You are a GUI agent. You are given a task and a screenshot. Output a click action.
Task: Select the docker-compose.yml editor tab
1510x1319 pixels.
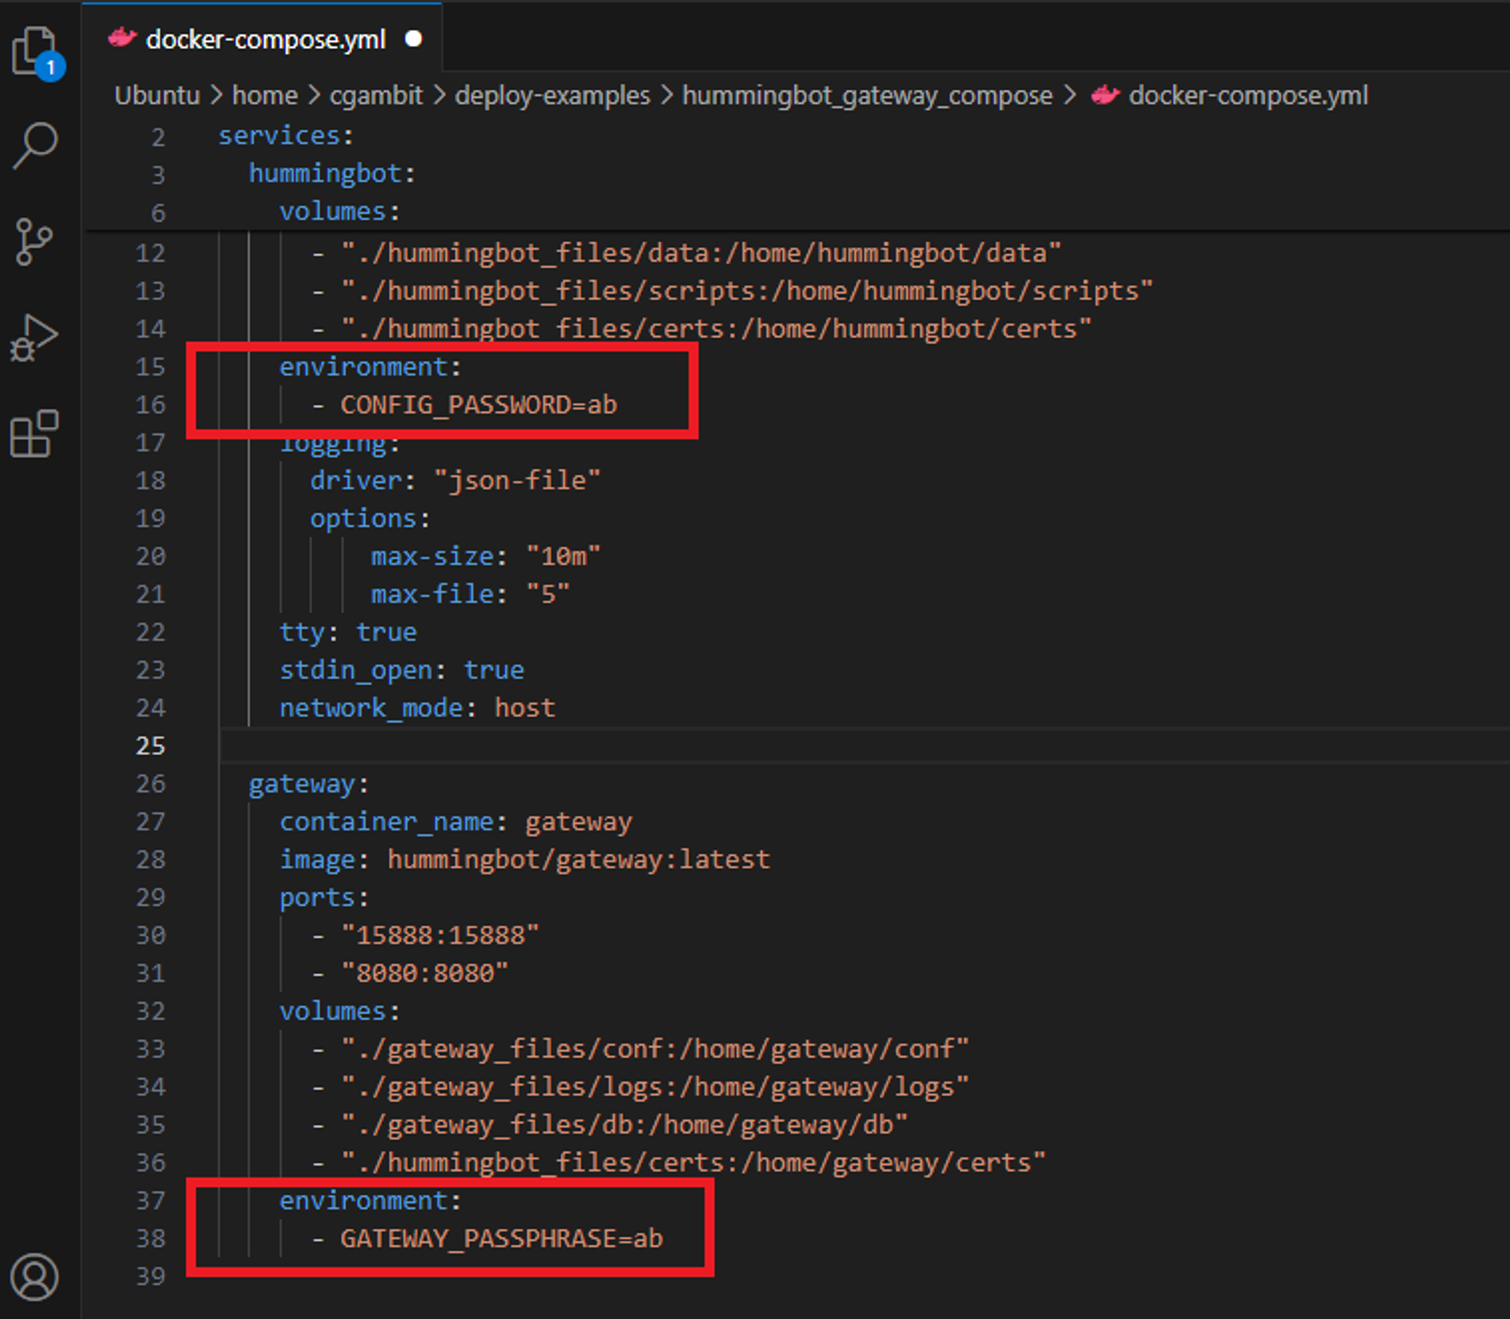coord(265,39)
